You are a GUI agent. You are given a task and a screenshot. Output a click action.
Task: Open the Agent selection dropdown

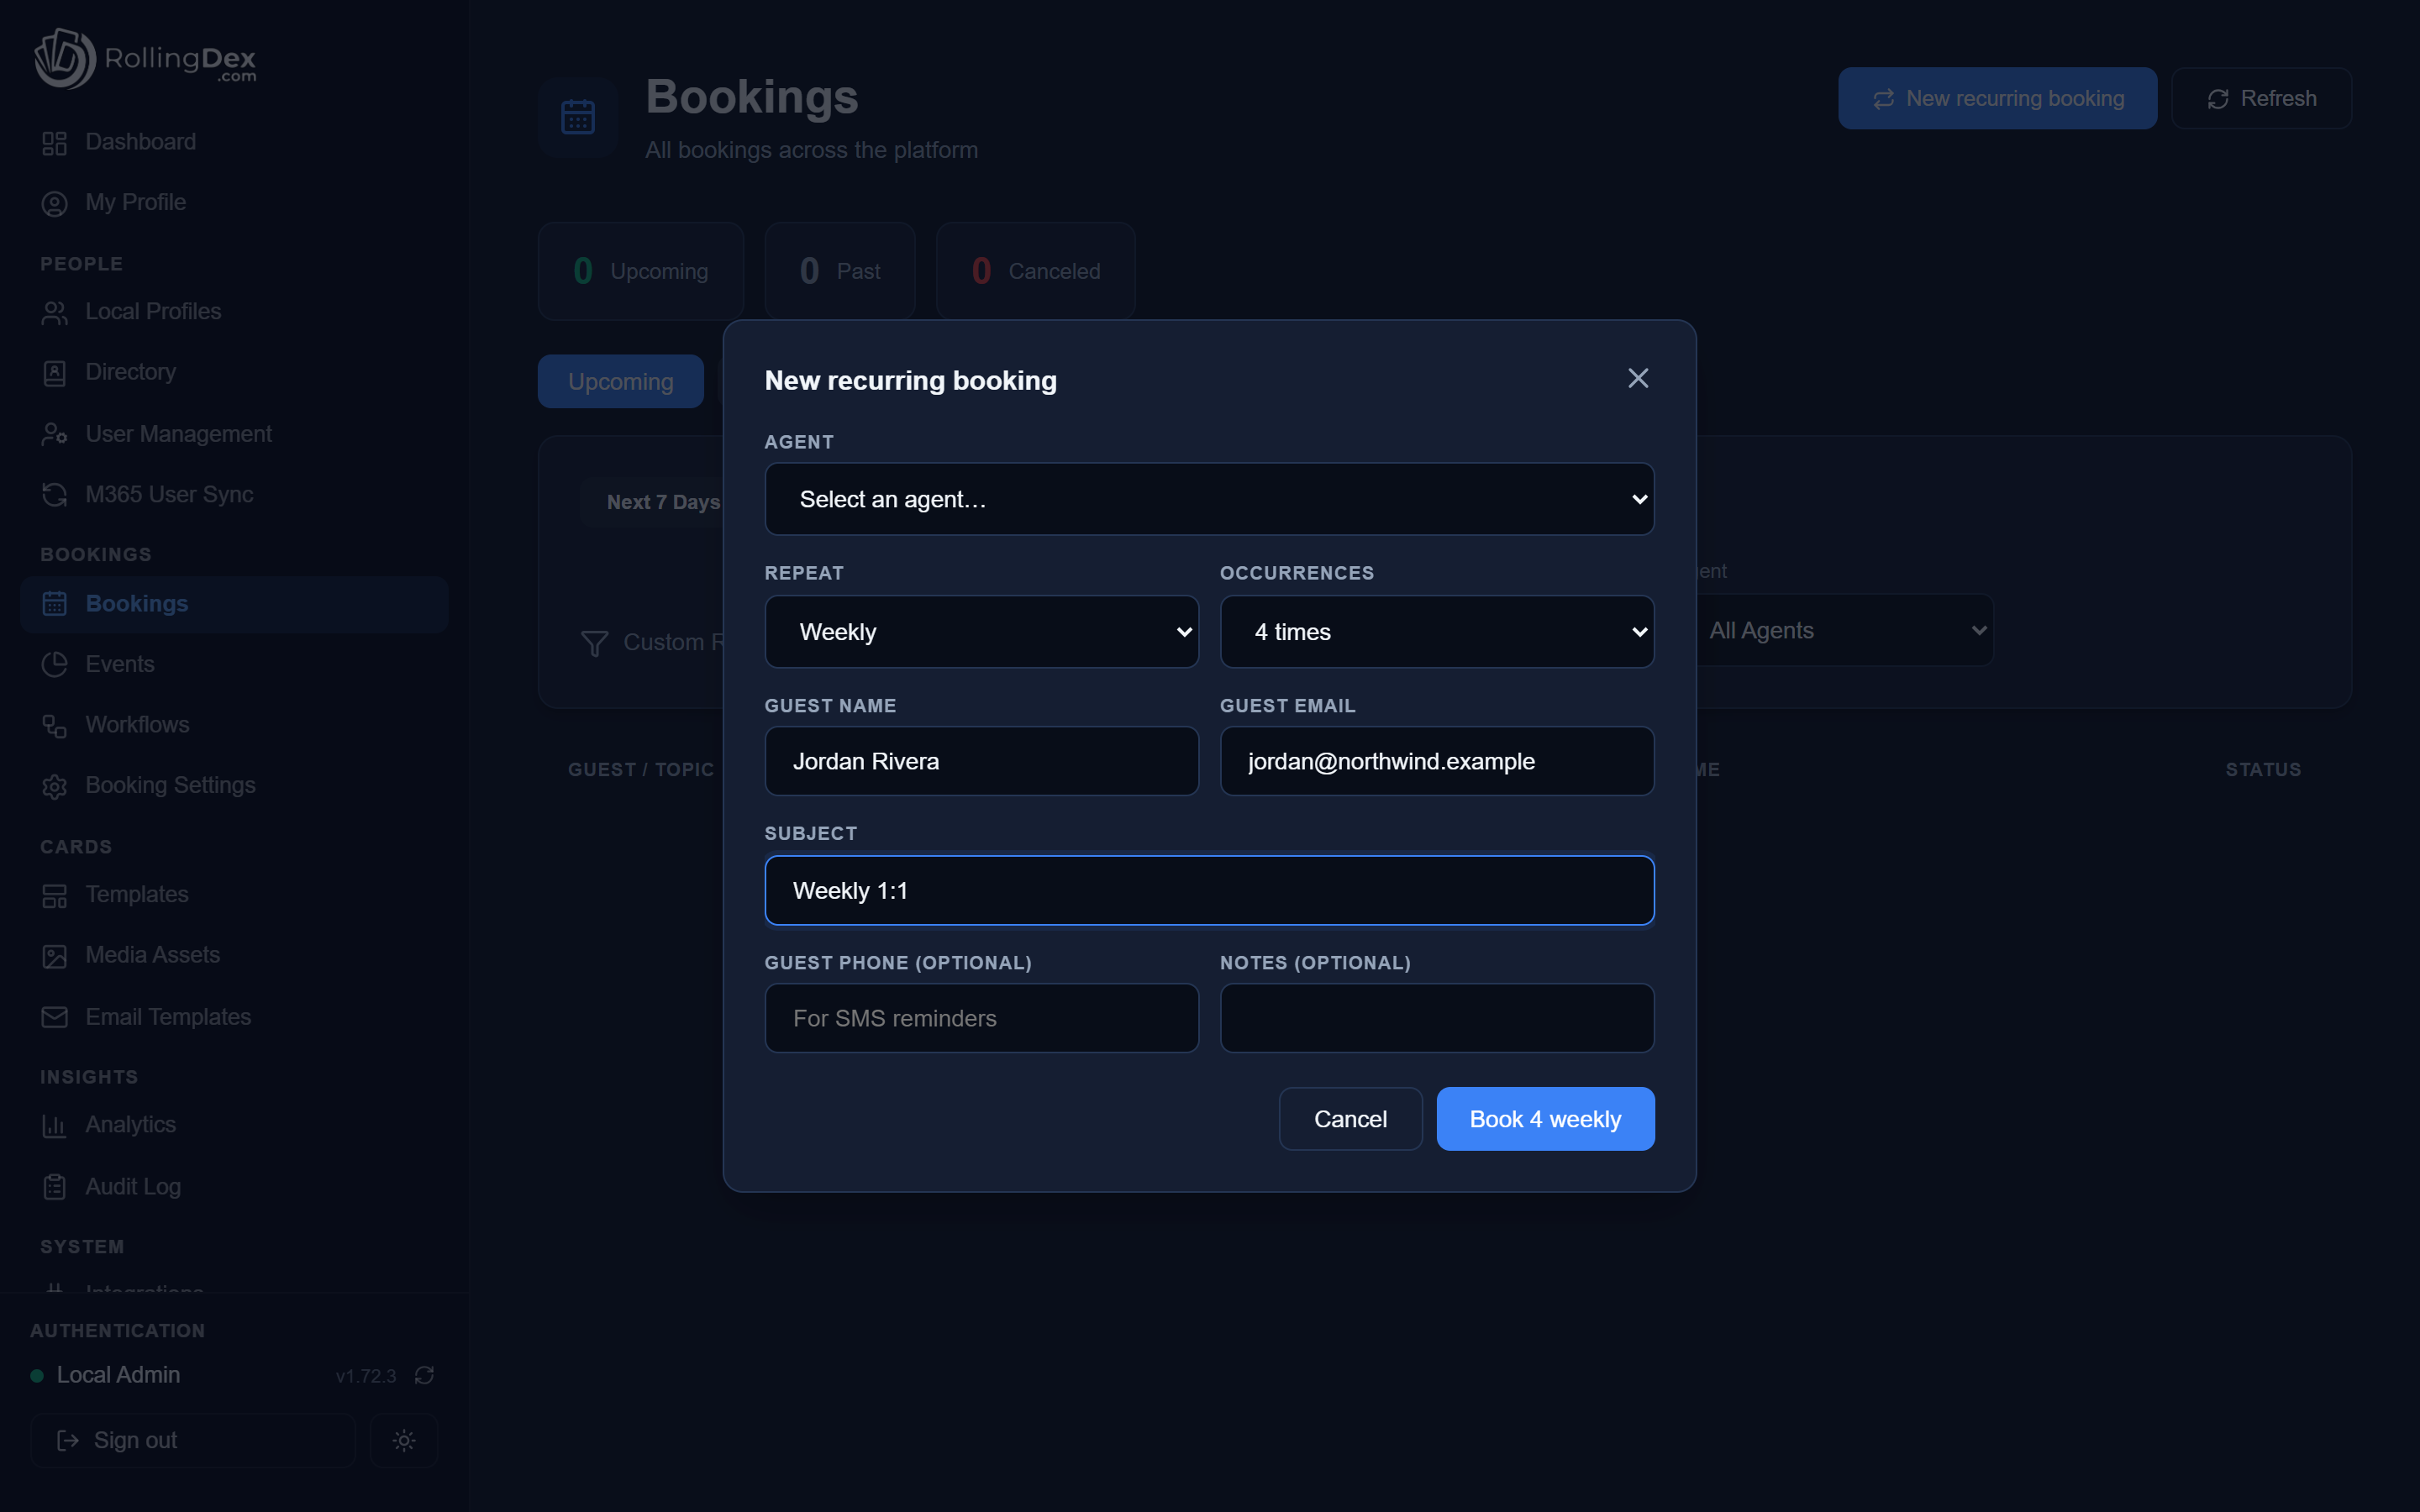click(1209, 499)
